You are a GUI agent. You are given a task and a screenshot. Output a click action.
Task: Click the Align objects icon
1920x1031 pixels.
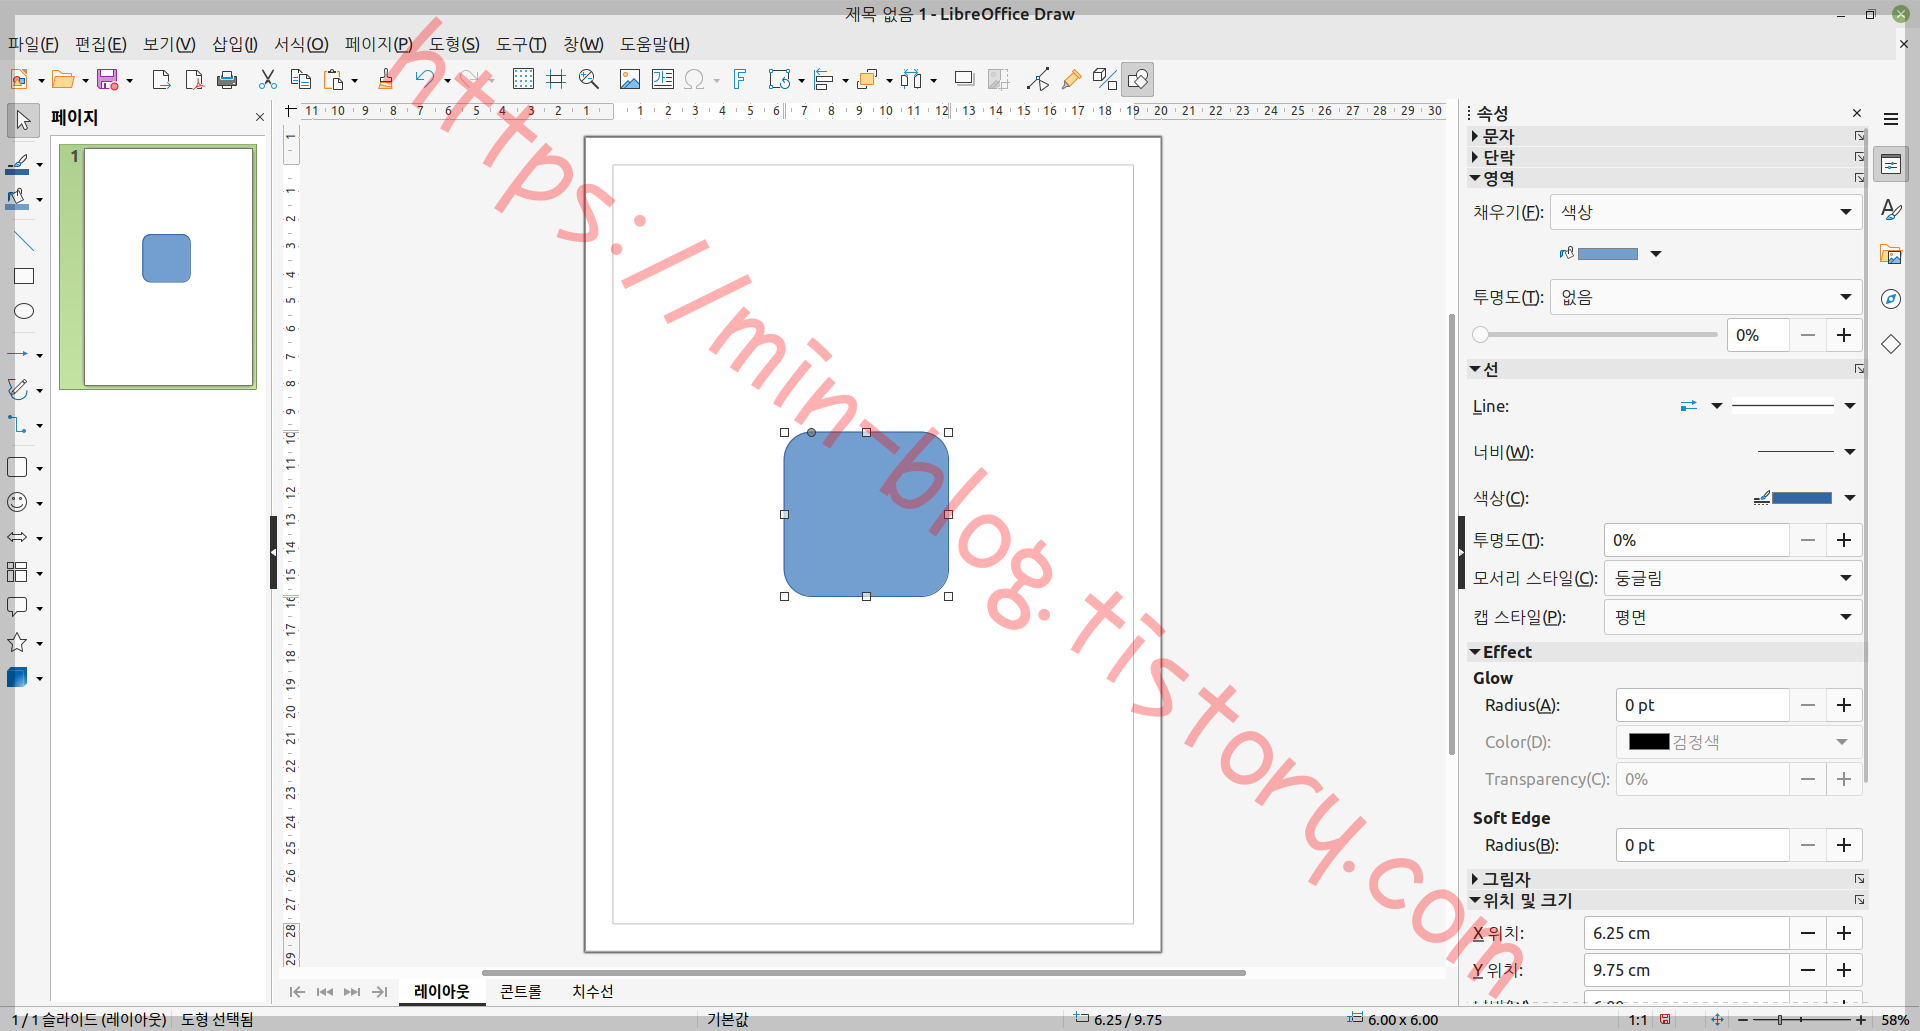(823, 79)
